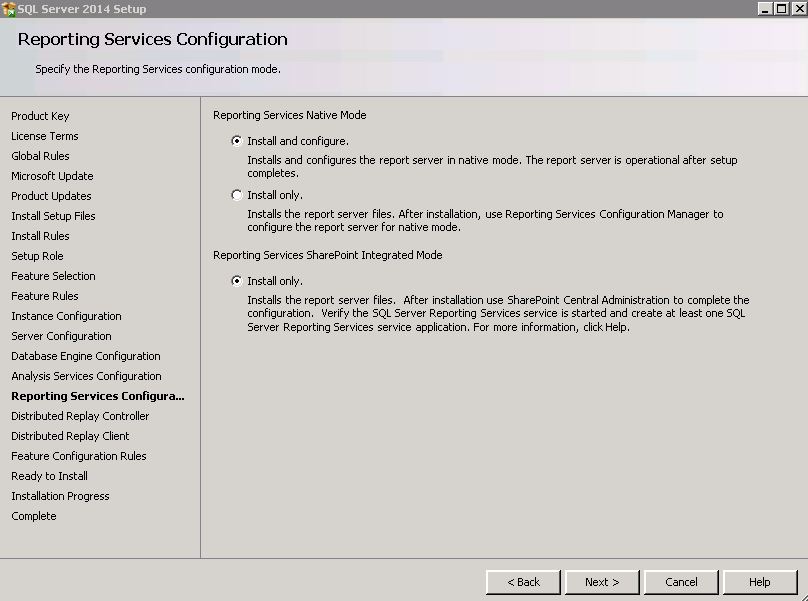Click the 'use SharePoint Central Administration' description

[498, 313]
